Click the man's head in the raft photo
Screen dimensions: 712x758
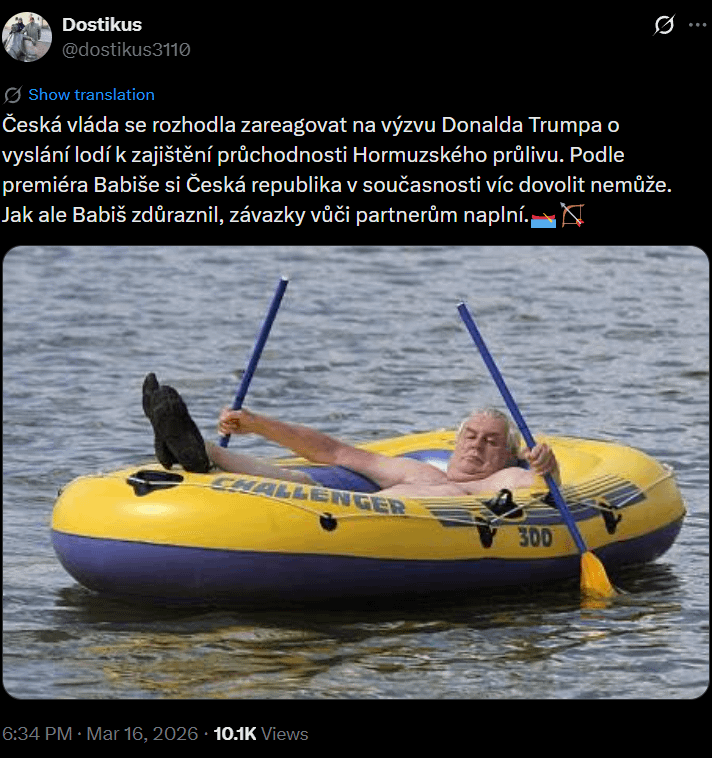pyautogui.click(x=486, y=438)
